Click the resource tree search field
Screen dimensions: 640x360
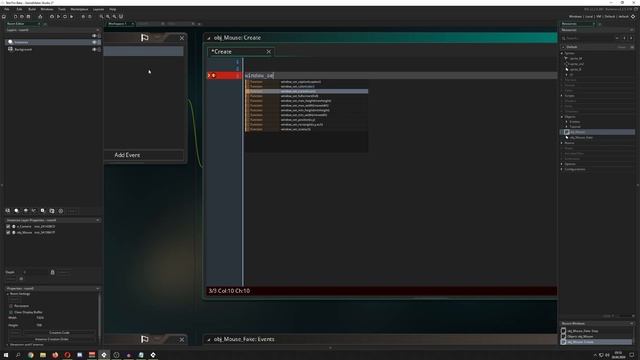[x=588, y=38]
